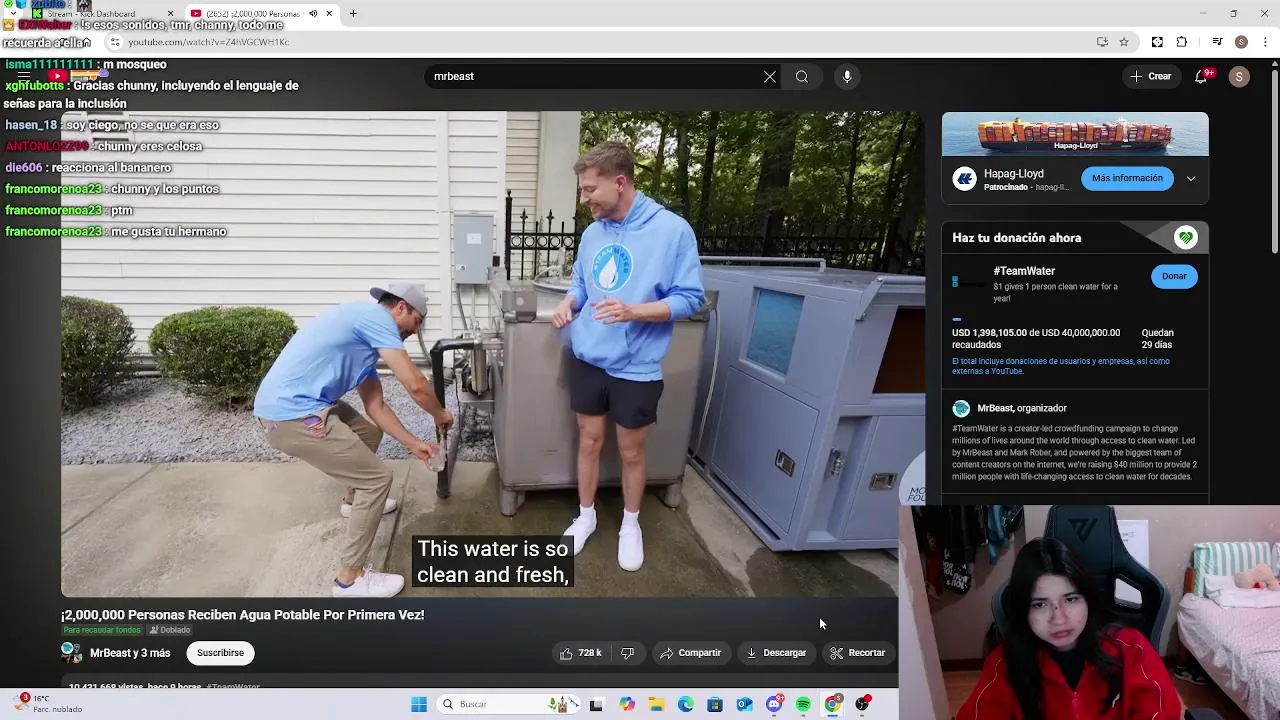The image size is (1280, 720).
Task: Open the weather widget showing 16°C
Action: [x=50, y=704]
